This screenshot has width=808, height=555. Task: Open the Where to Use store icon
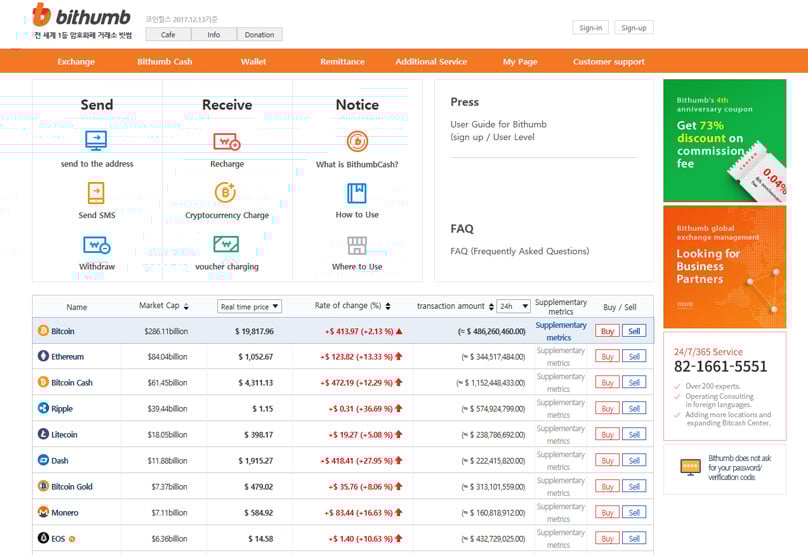point(357,246)
